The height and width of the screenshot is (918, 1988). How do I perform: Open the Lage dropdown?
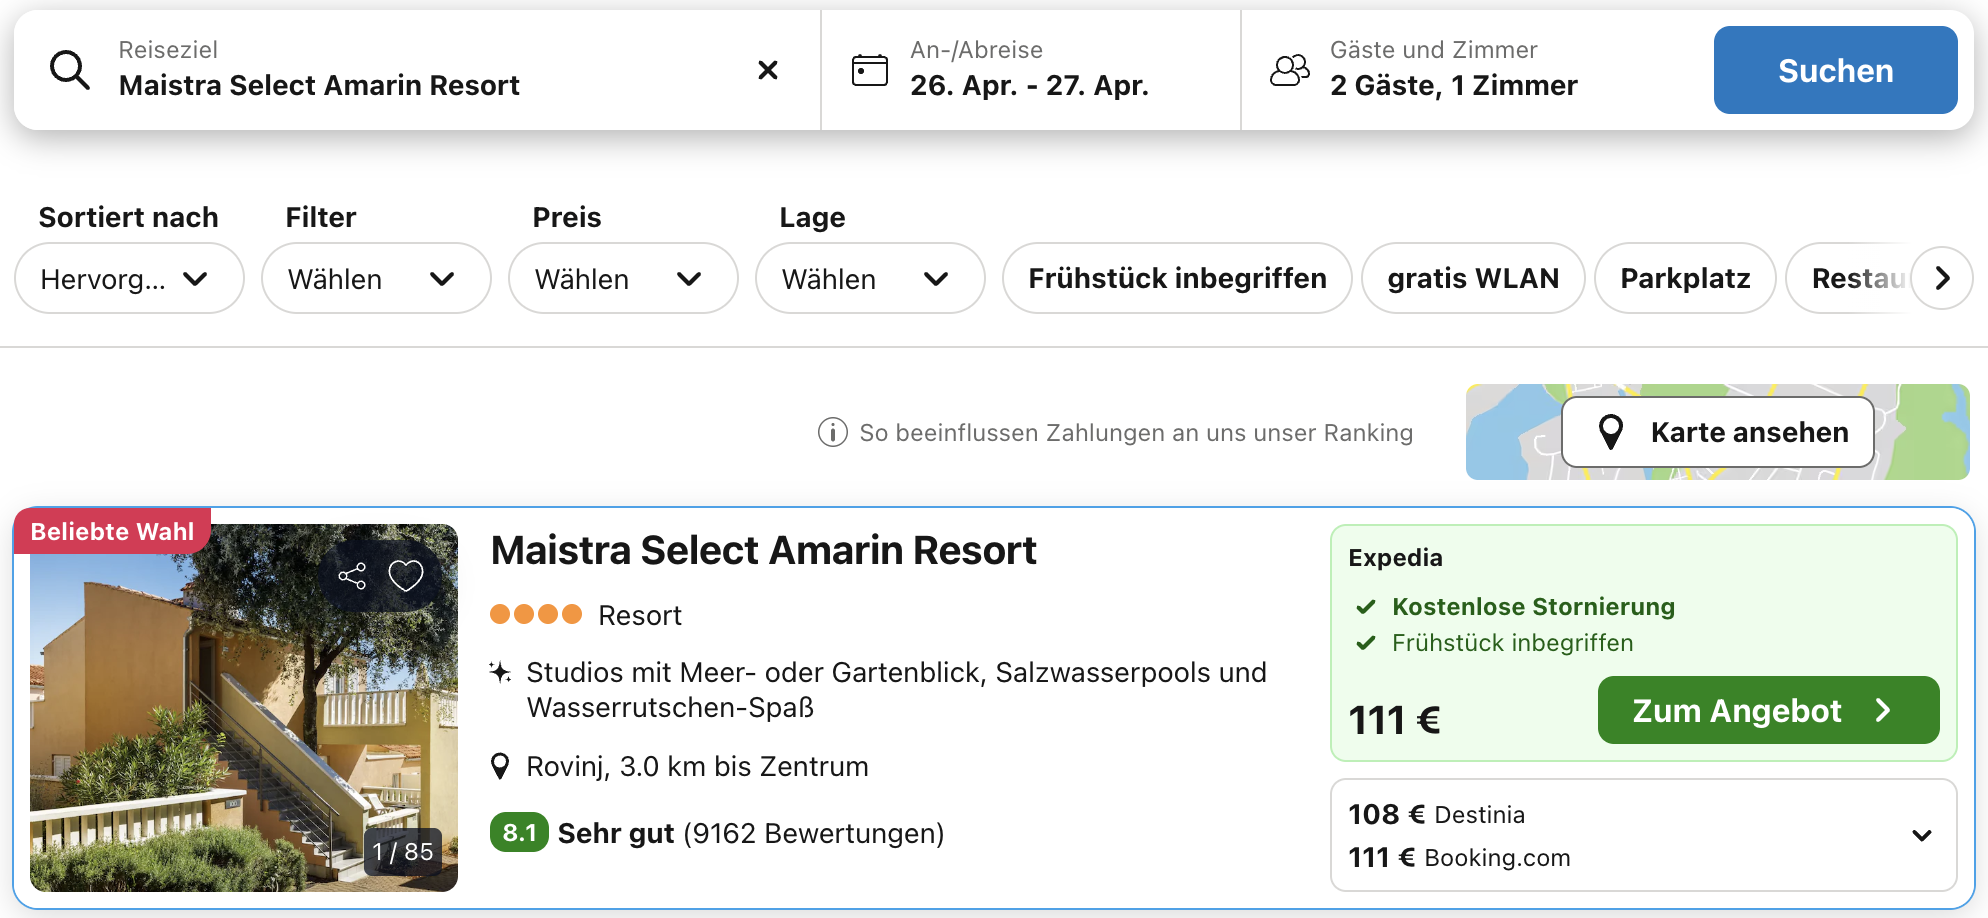click(x=869, y=279)
